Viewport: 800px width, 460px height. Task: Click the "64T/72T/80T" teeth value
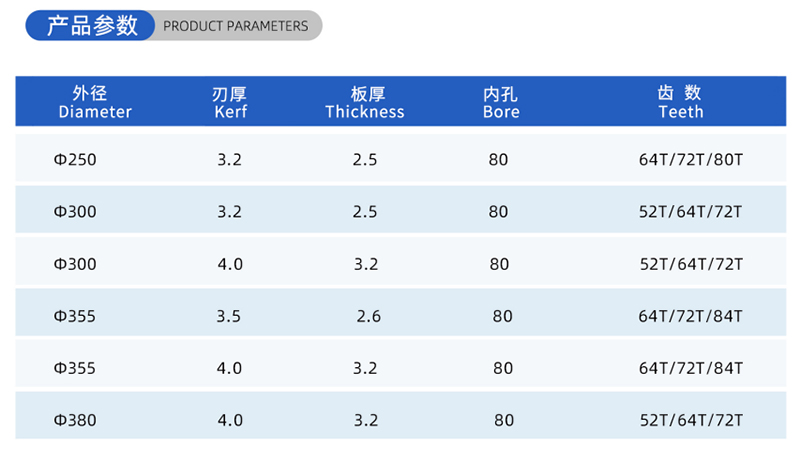point(691,159)
